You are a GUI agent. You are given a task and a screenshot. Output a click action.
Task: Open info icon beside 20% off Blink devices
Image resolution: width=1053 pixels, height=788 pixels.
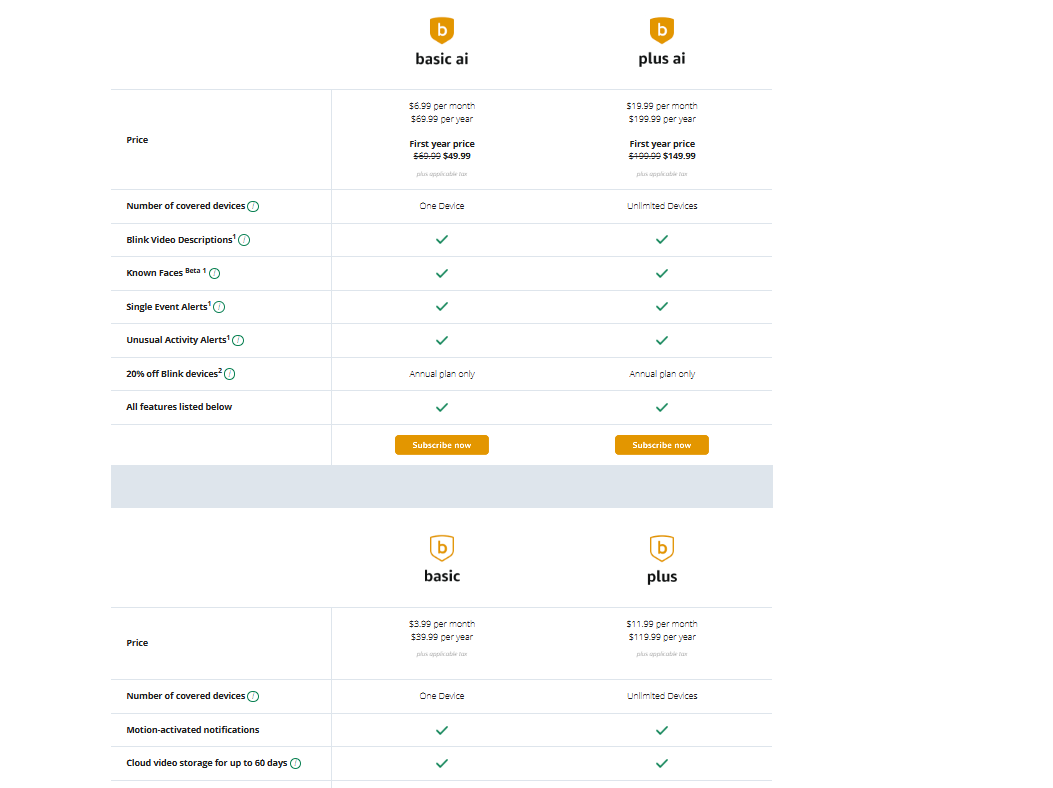[230, 374]
